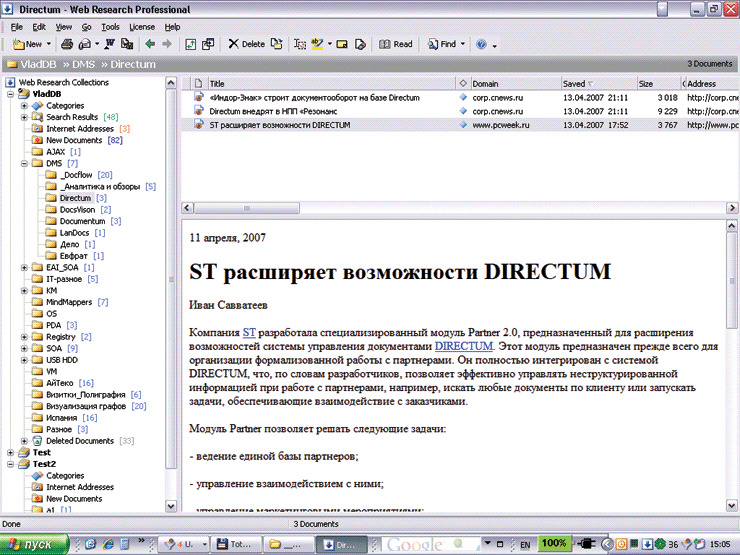Sort documents by the Domain column header
Screen dimensions: 740x555
click(515, 84)
